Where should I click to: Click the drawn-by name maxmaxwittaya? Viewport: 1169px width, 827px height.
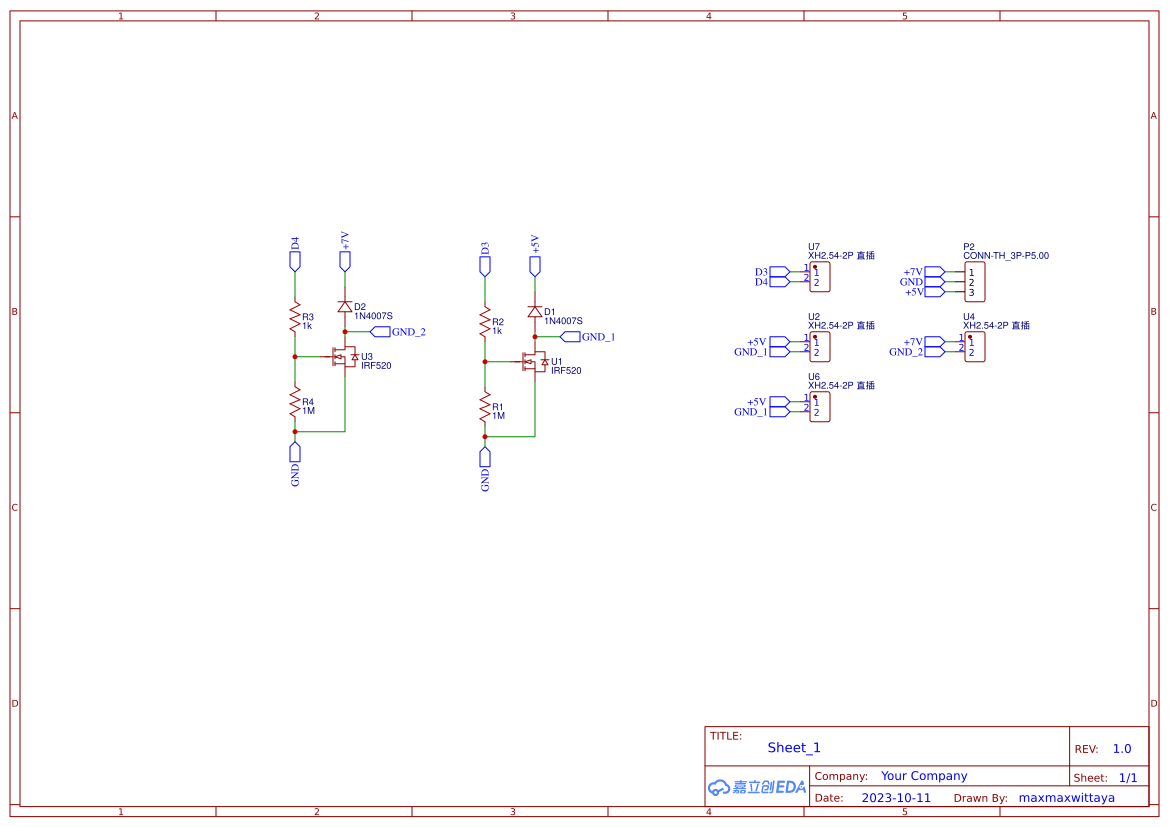tap(1066, 797)
